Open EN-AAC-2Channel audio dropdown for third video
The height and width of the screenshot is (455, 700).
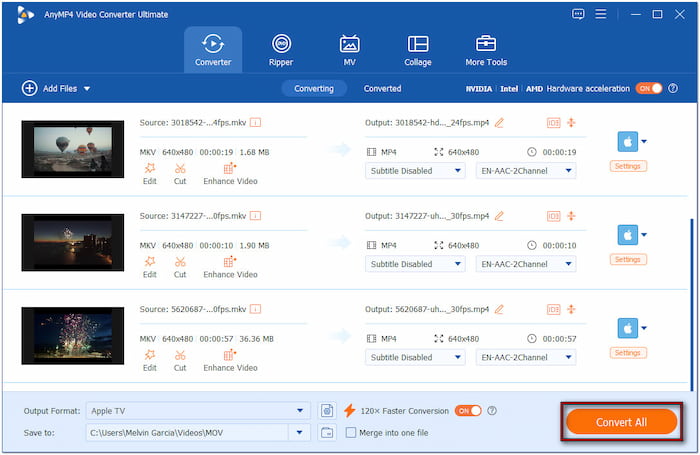click(525, 357)
